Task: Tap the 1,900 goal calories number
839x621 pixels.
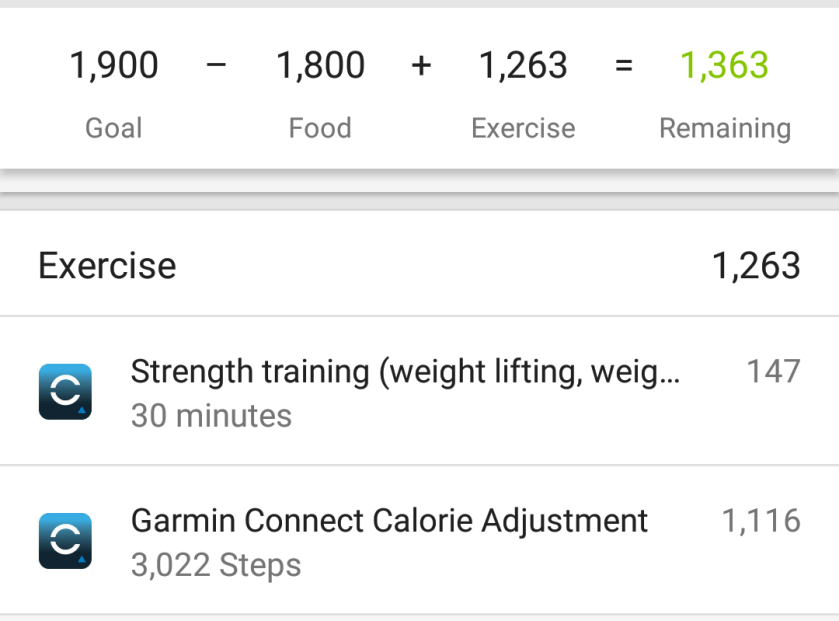Action: [x=114, y=66]
